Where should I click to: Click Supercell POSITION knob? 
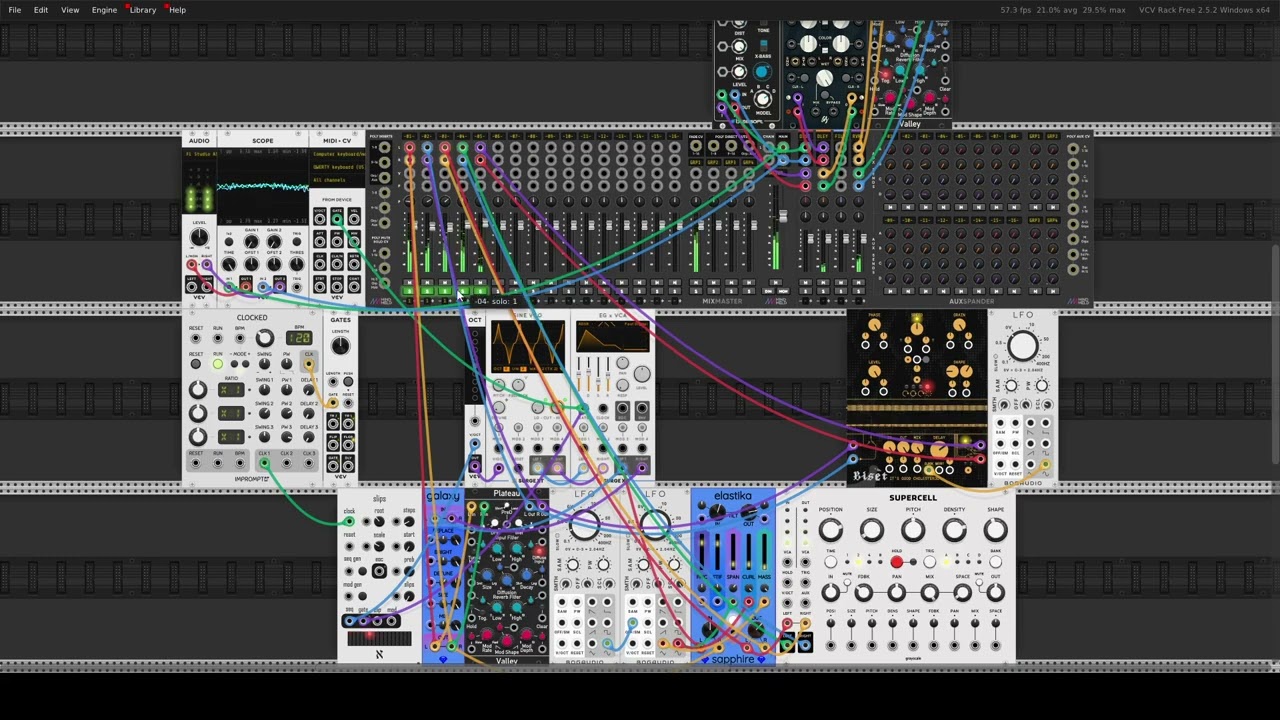pyautogui.click(x=831, y=530)
